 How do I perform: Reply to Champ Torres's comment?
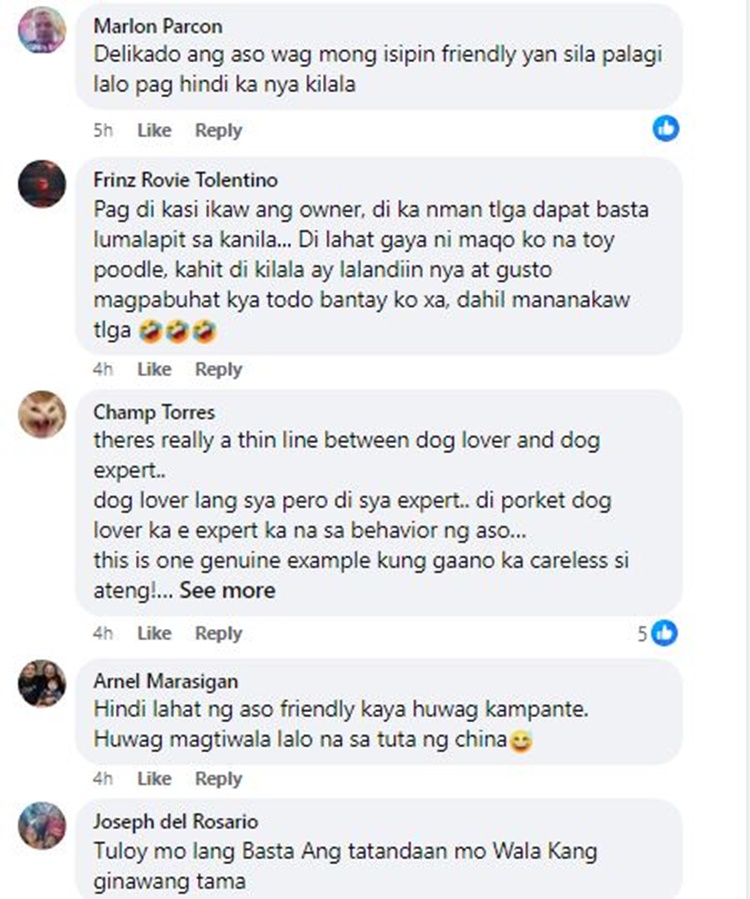(x=218, y=633)
